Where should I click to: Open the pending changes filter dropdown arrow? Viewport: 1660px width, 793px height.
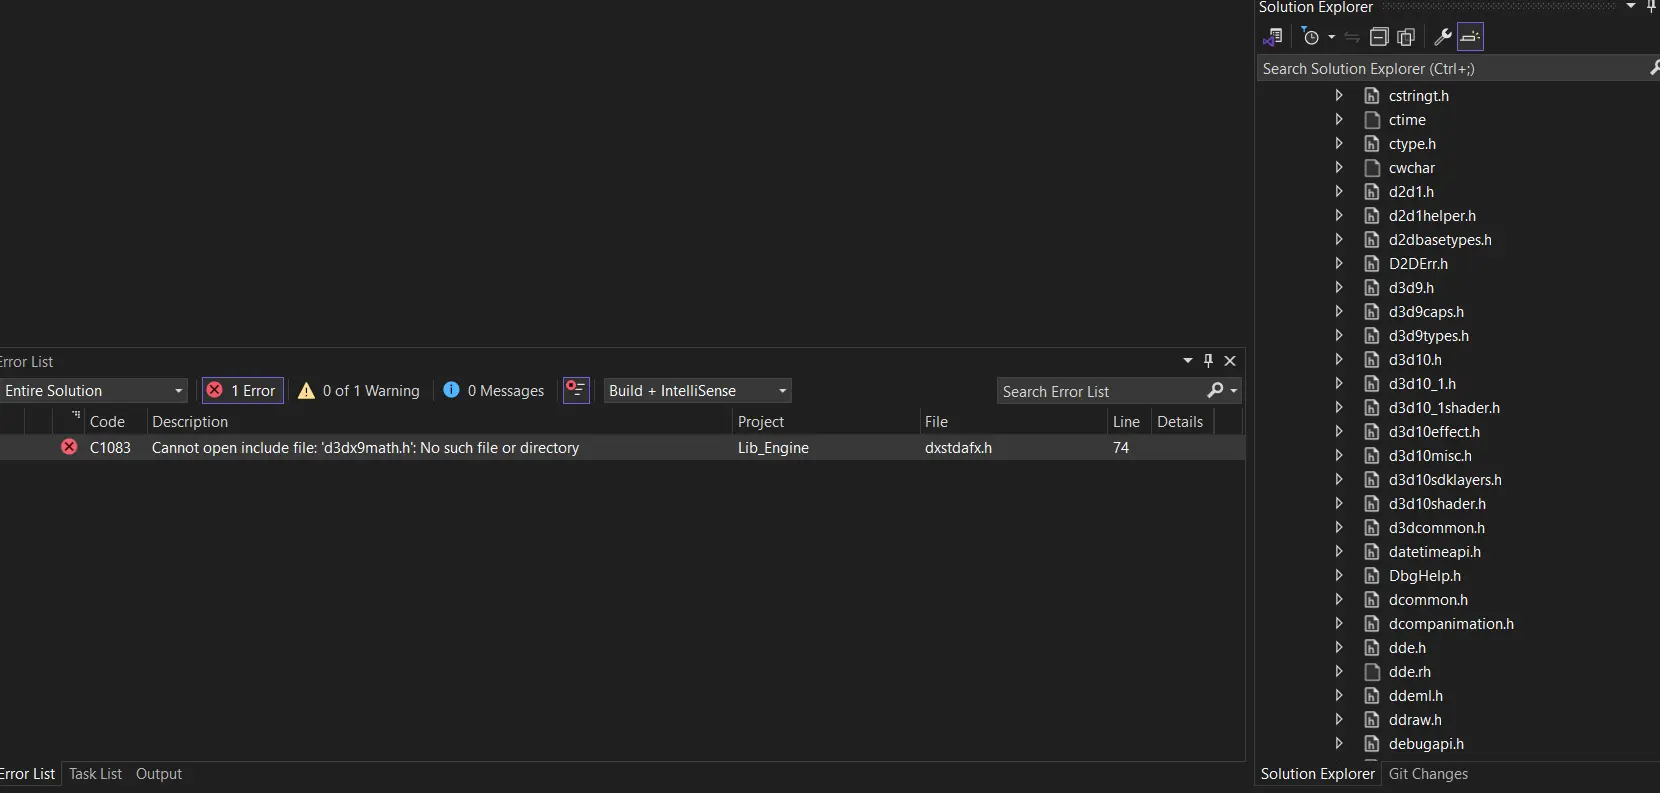tap(1332, 38)
